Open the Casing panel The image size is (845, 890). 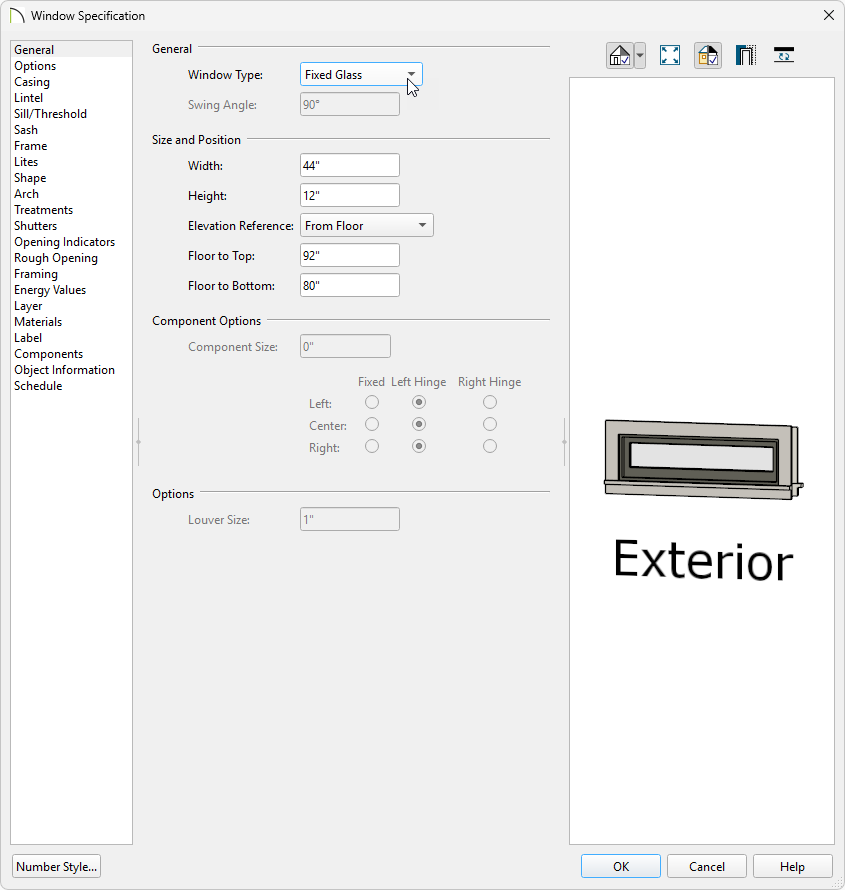tap(72, 82)
